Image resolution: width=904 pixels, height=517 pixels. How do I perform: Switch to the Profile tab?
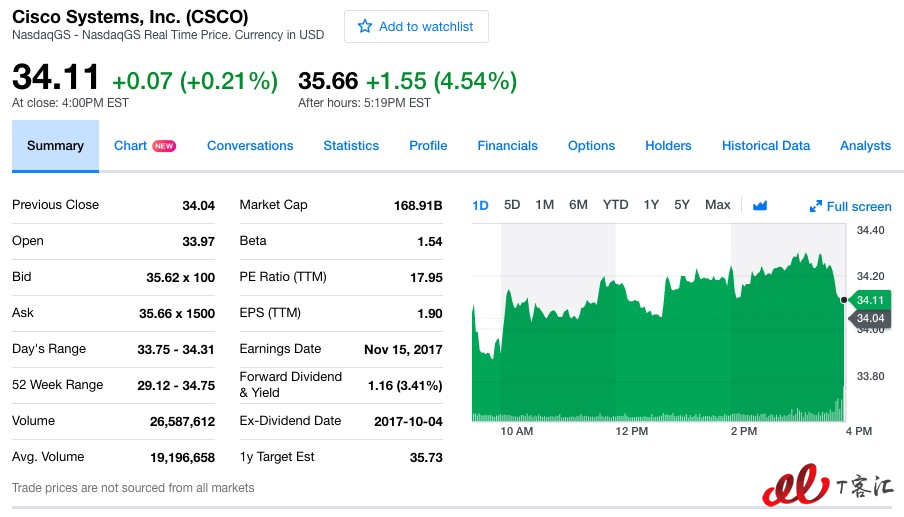(x=428, y=146)
